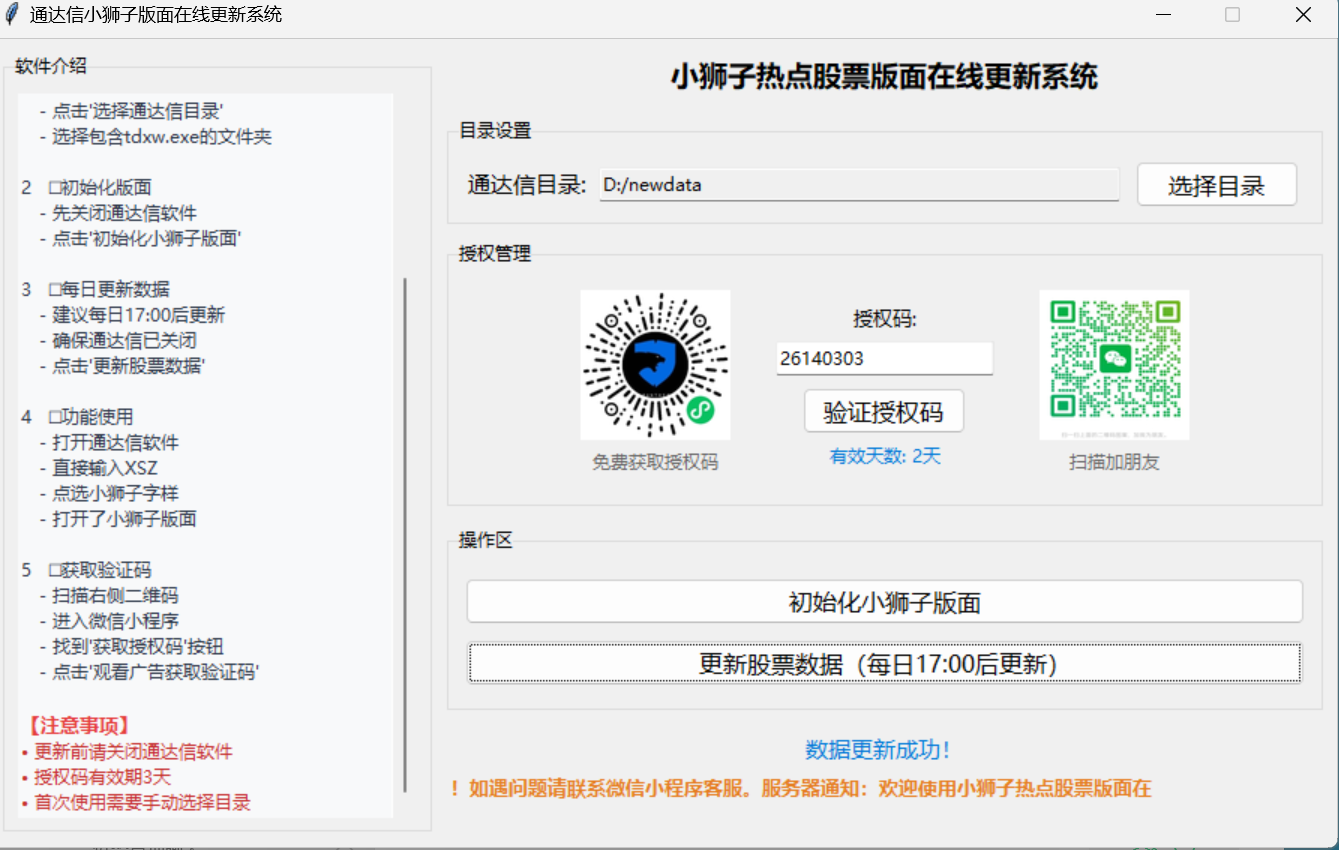
Task: Click the line 确保通达信已关闭
Action: point(117,340)
